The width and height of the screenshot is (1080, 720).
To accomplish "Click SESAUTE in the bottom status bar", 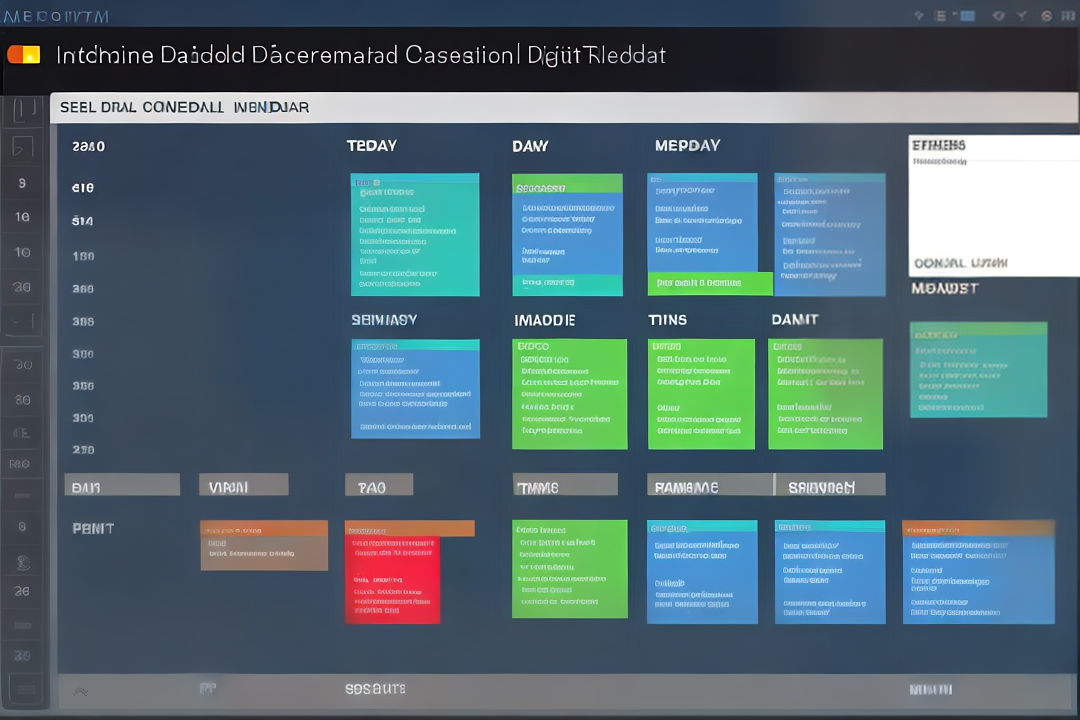I will point(375,689).
